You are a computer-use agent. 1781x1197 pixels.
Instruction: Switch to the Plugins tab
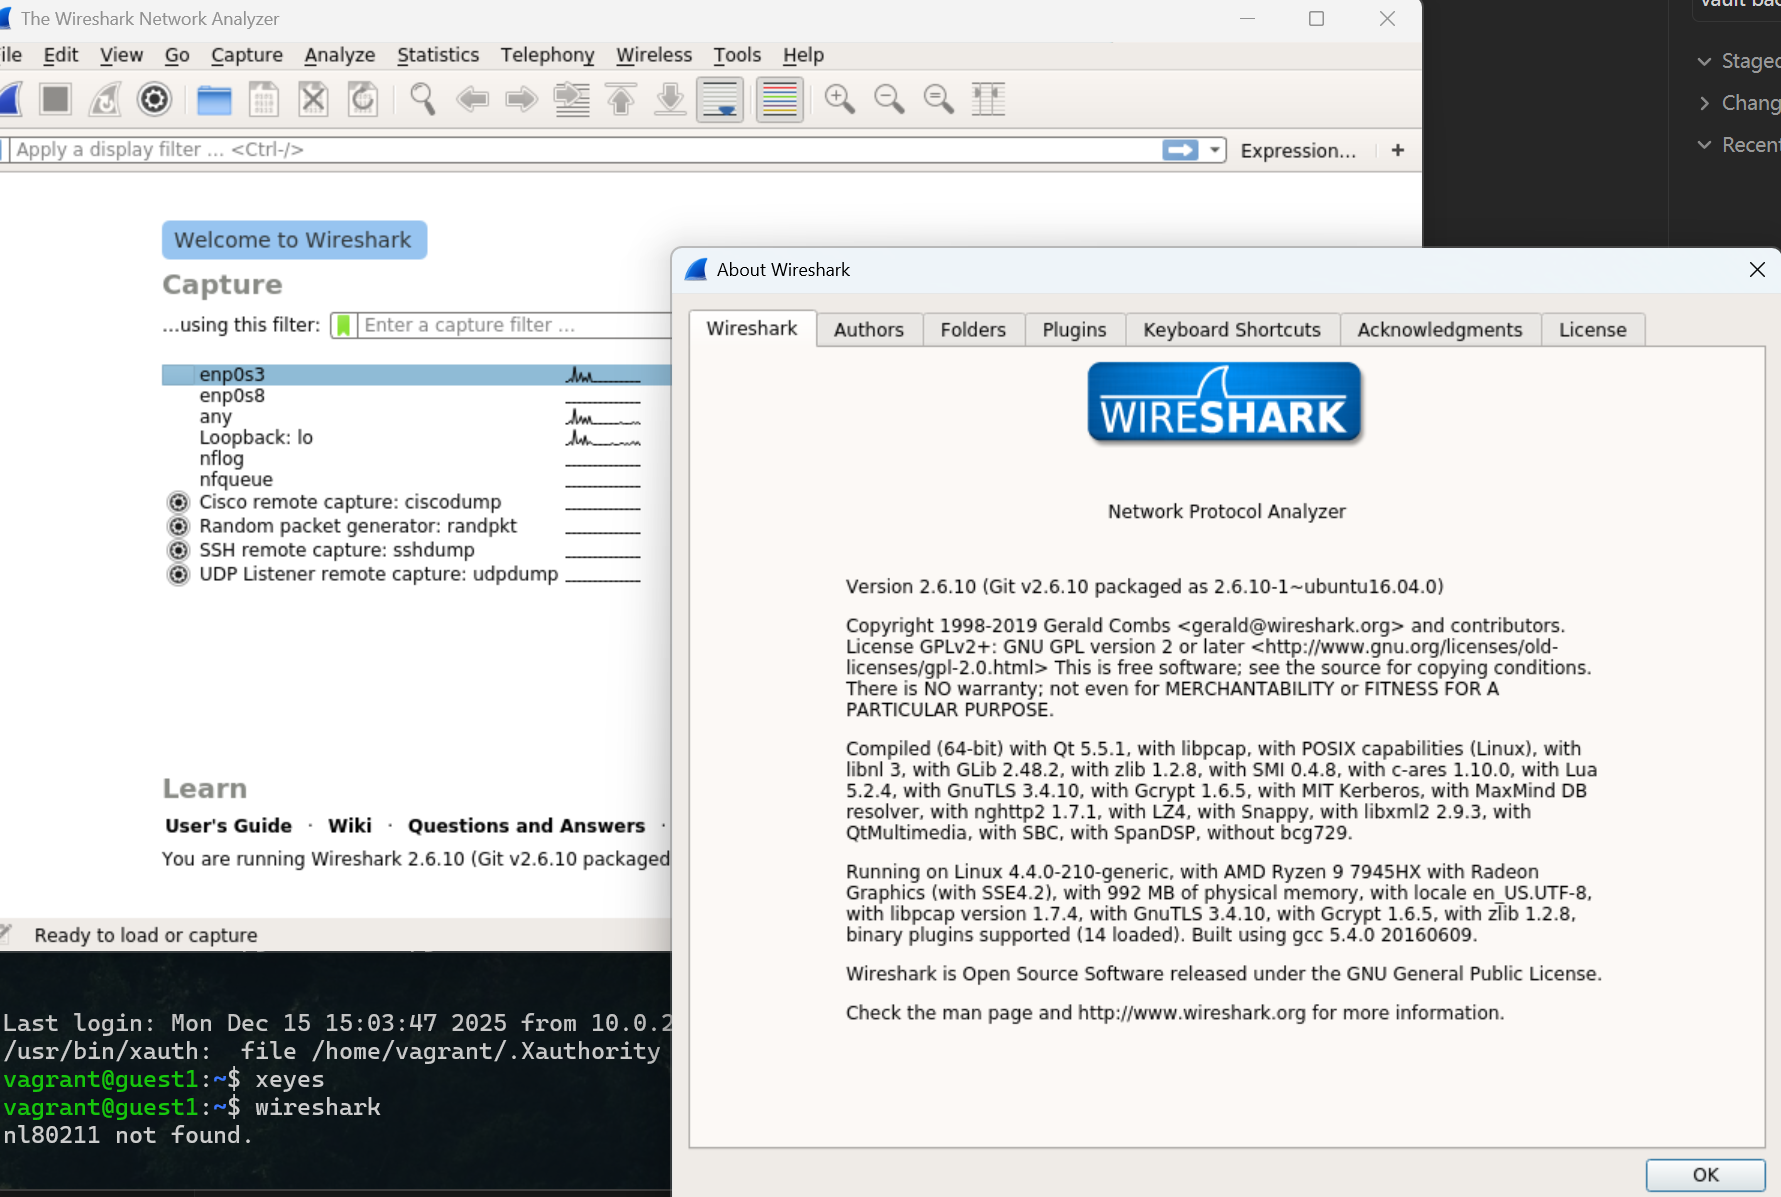click(x=1074, y=330)
